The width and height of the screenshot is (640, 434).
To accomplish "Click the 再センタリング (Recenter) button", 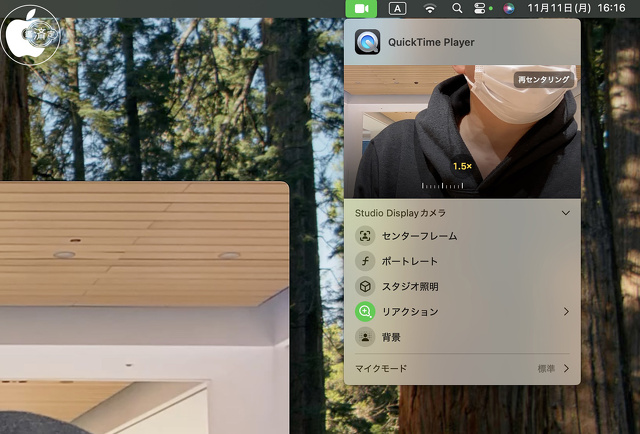I will [543, 79].
